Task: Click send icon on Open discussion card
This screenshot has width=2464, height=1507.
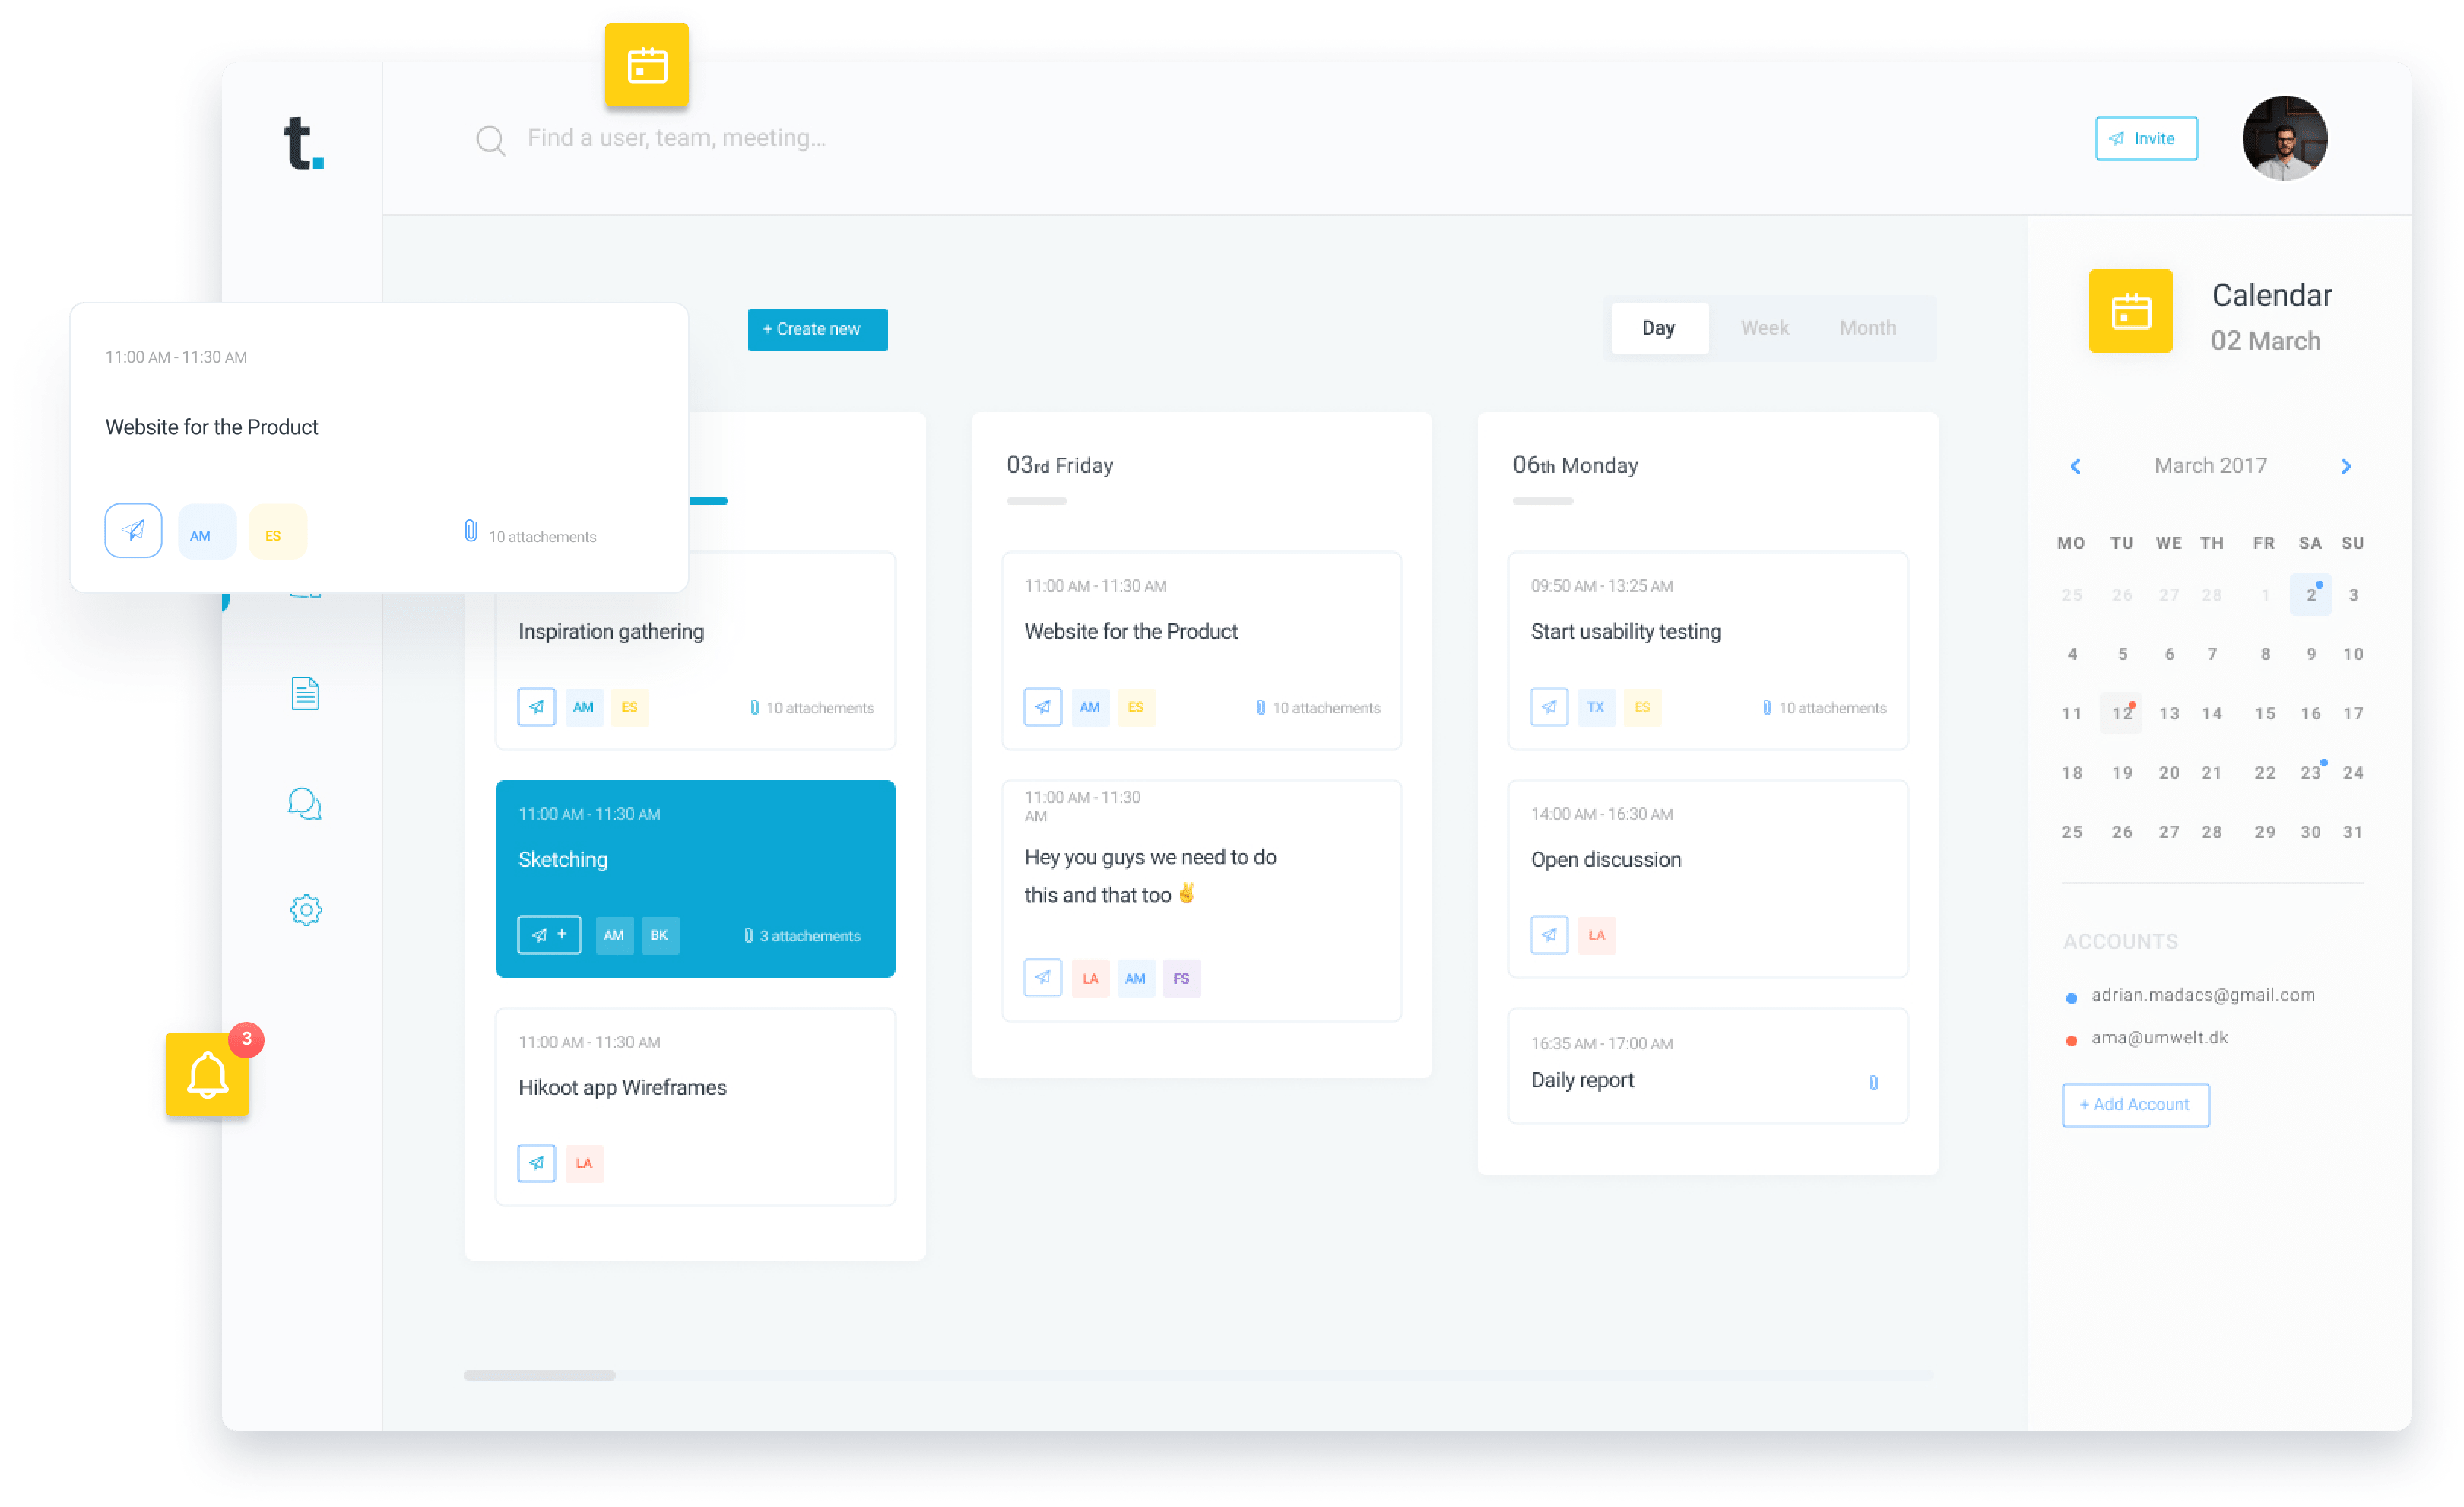Action: point(1548,935)
